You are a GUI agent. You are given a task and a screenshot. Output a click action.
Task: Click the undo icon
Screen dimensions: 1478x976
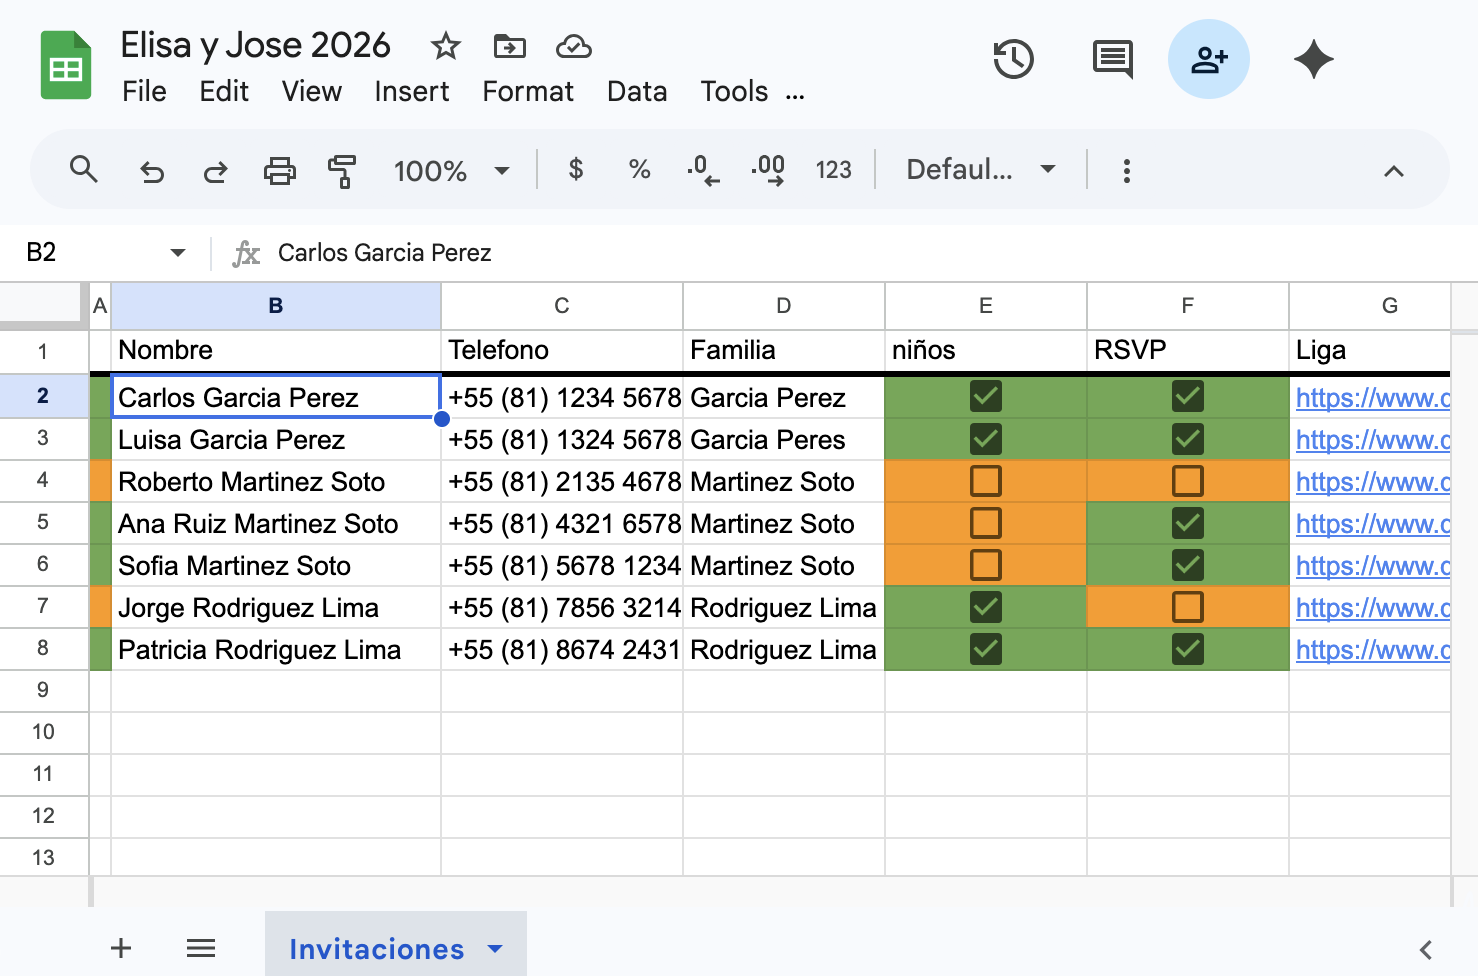coord(151,170)
